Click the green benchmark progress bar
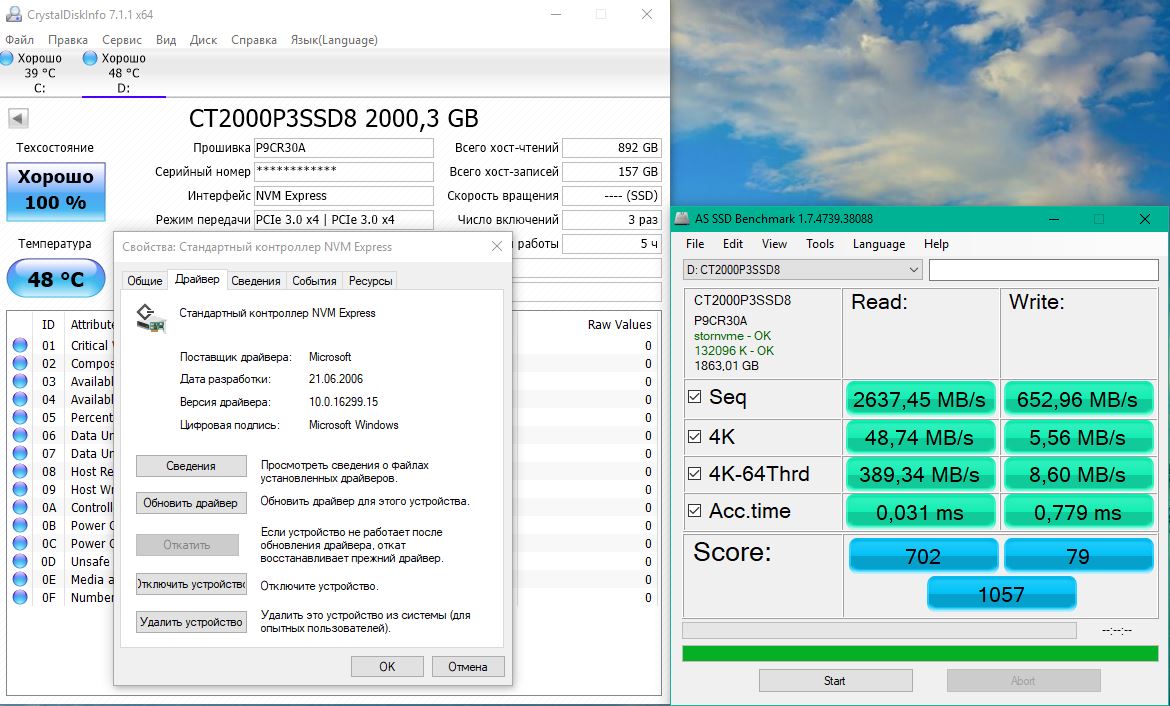 click(920, 653)
